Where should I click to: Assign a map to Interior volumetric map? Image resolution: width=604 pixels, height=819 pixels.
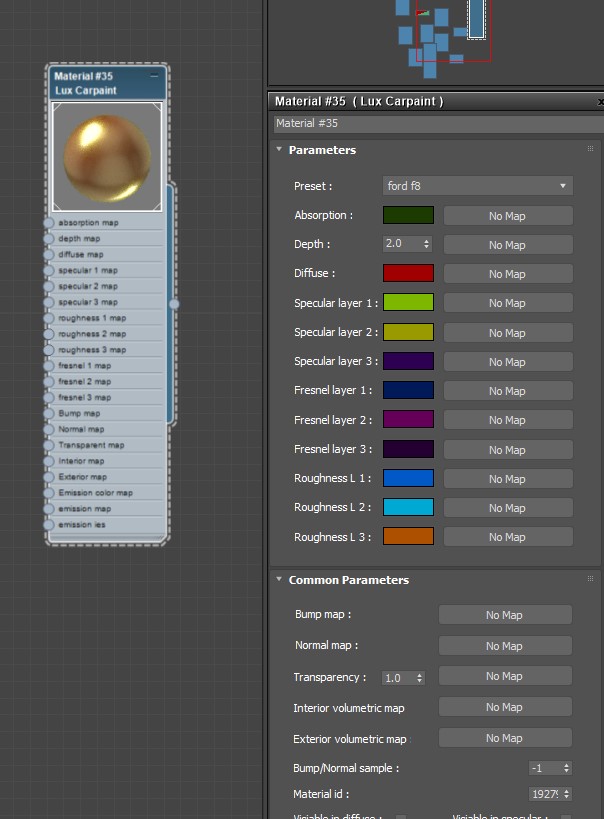point(504,707)
